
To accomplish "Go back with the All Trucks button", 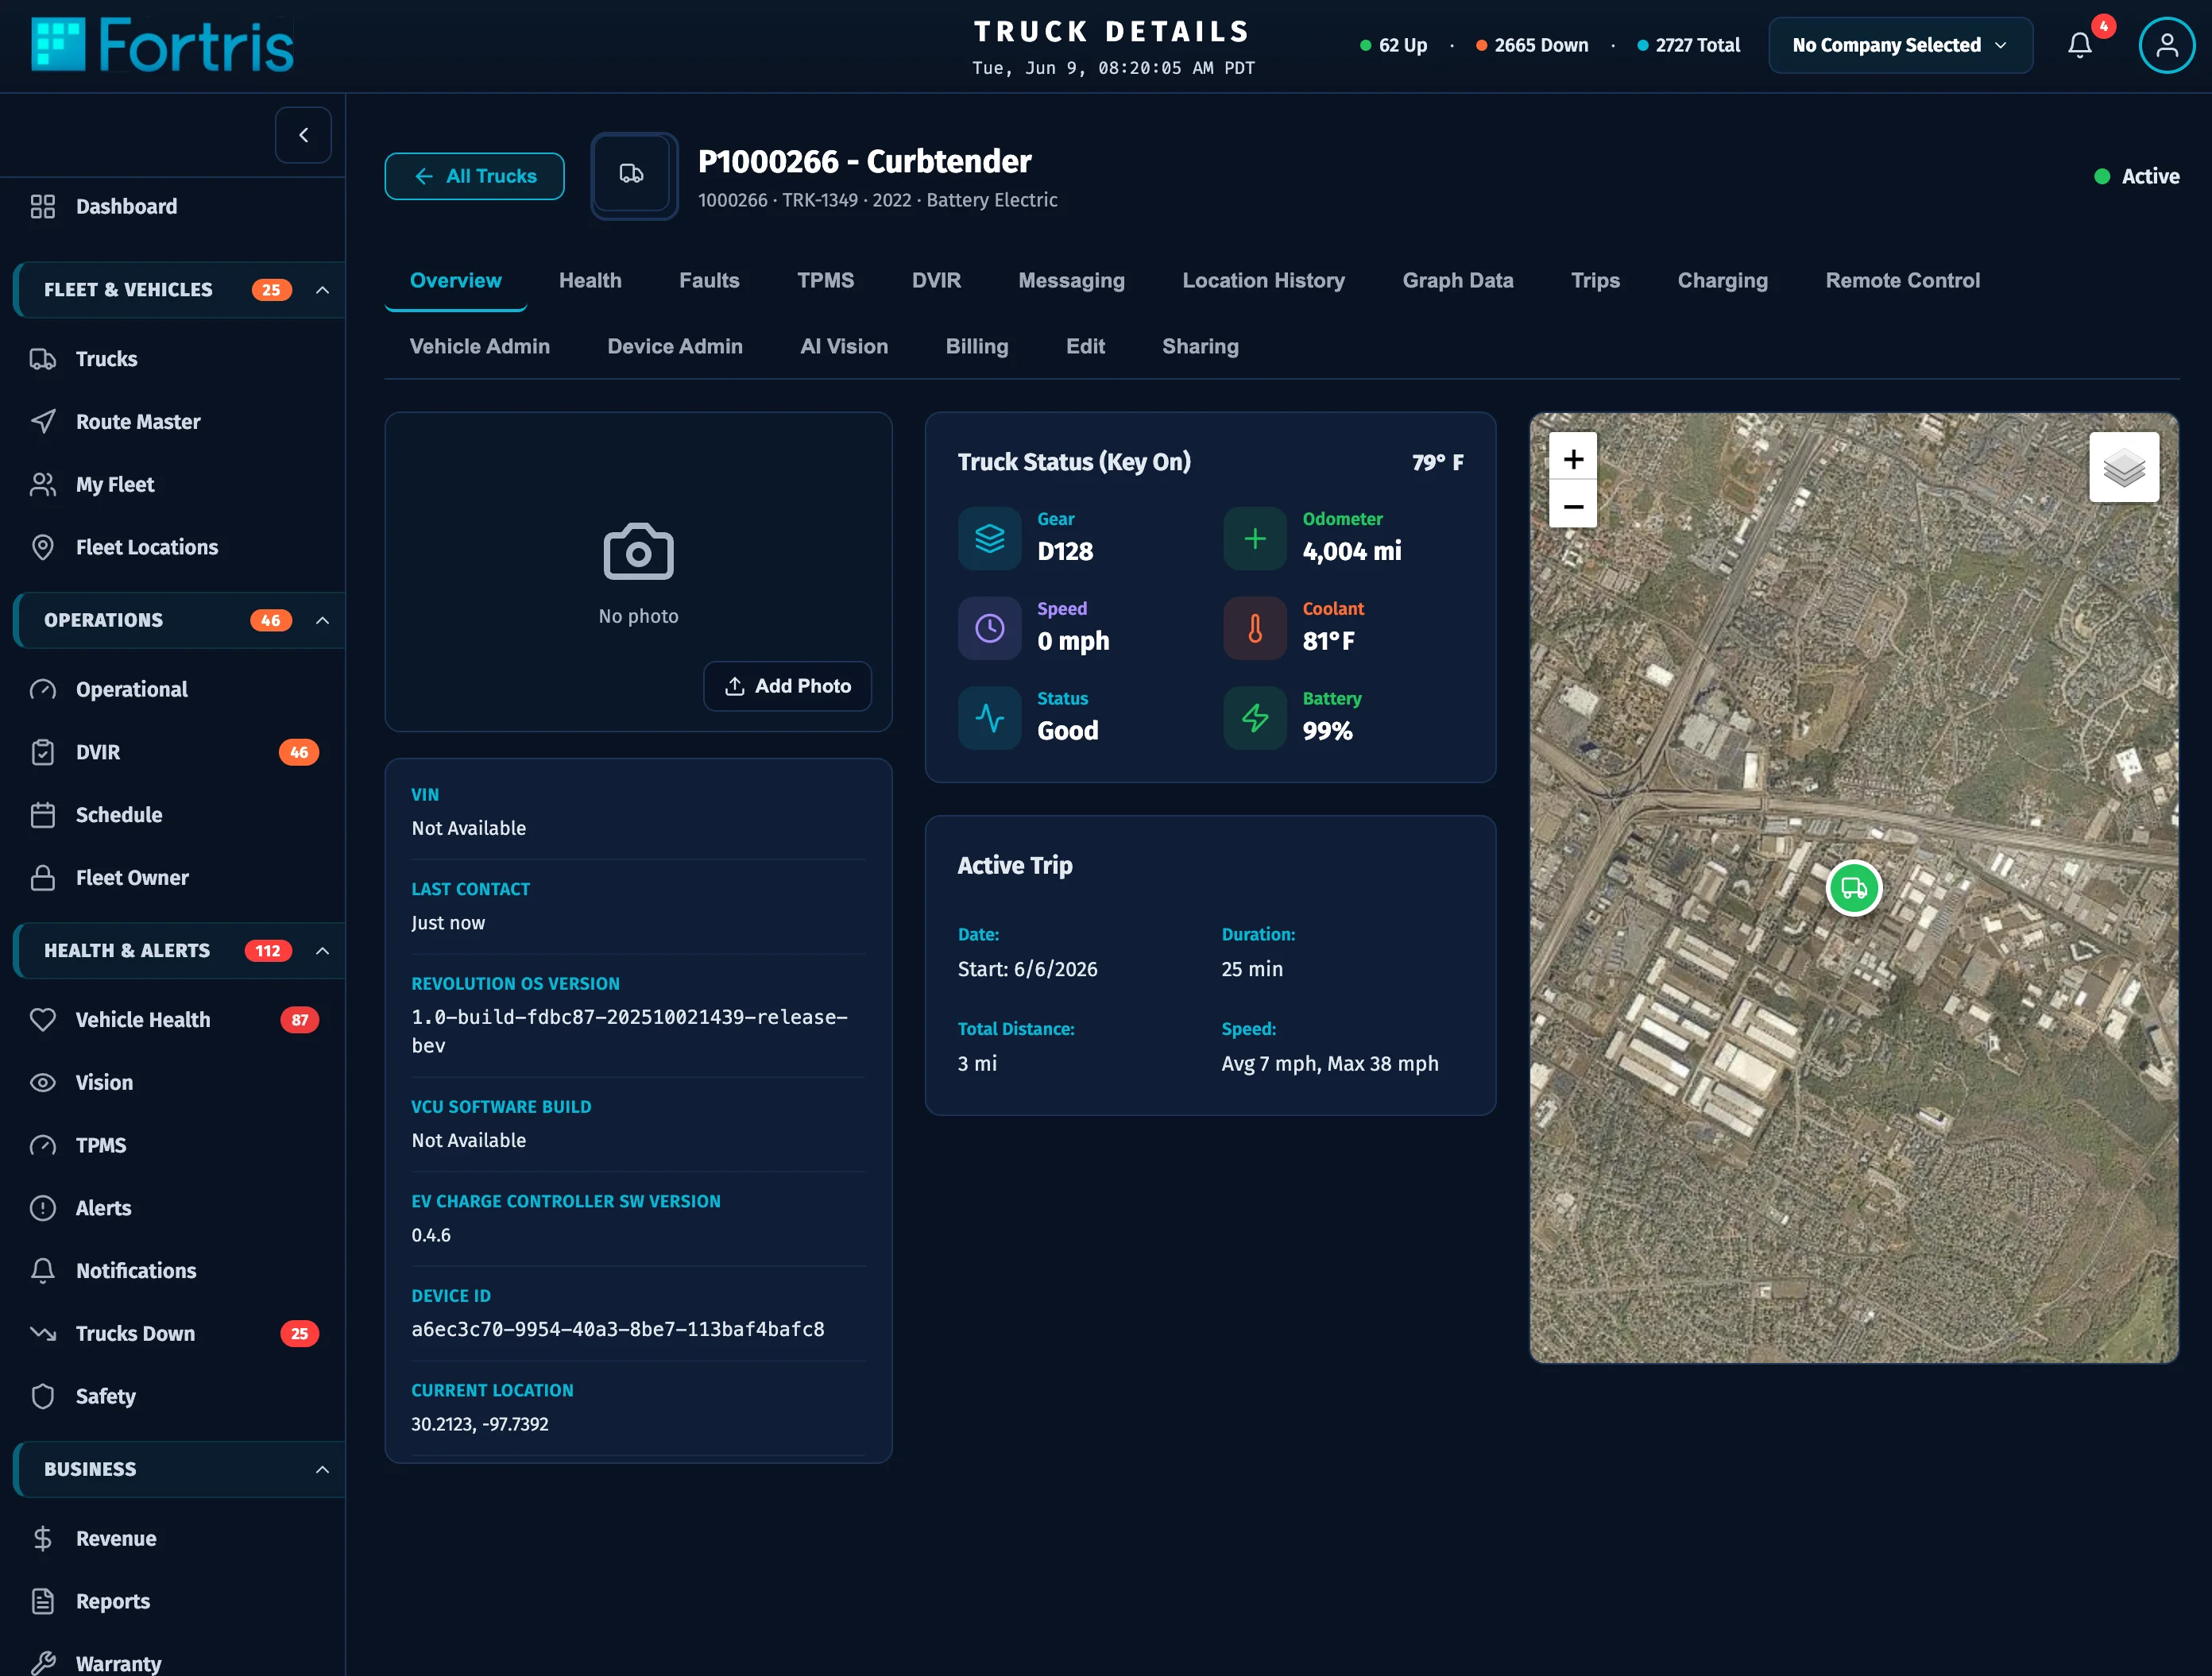I will tap(474, 176).
